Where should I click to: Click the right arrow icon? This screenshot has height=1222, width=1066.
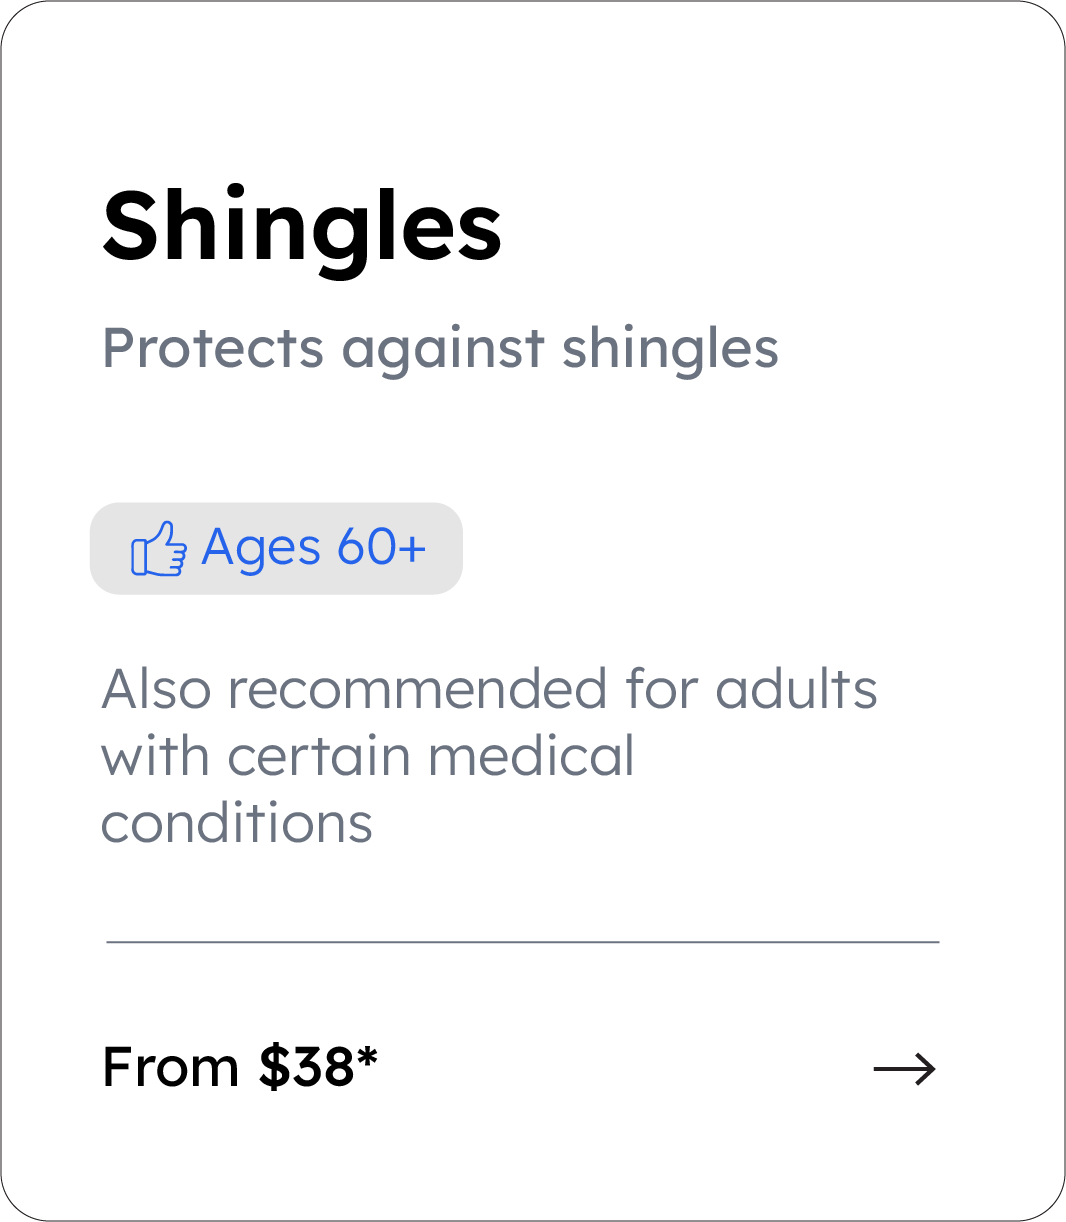coord(904,1069)
